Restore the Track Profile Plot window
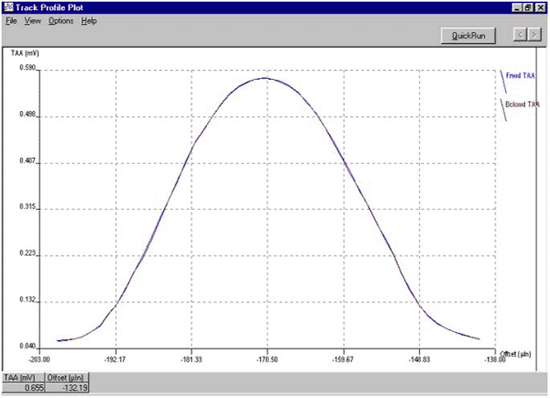This screenshot has width=550, height=398. (528, 7)
